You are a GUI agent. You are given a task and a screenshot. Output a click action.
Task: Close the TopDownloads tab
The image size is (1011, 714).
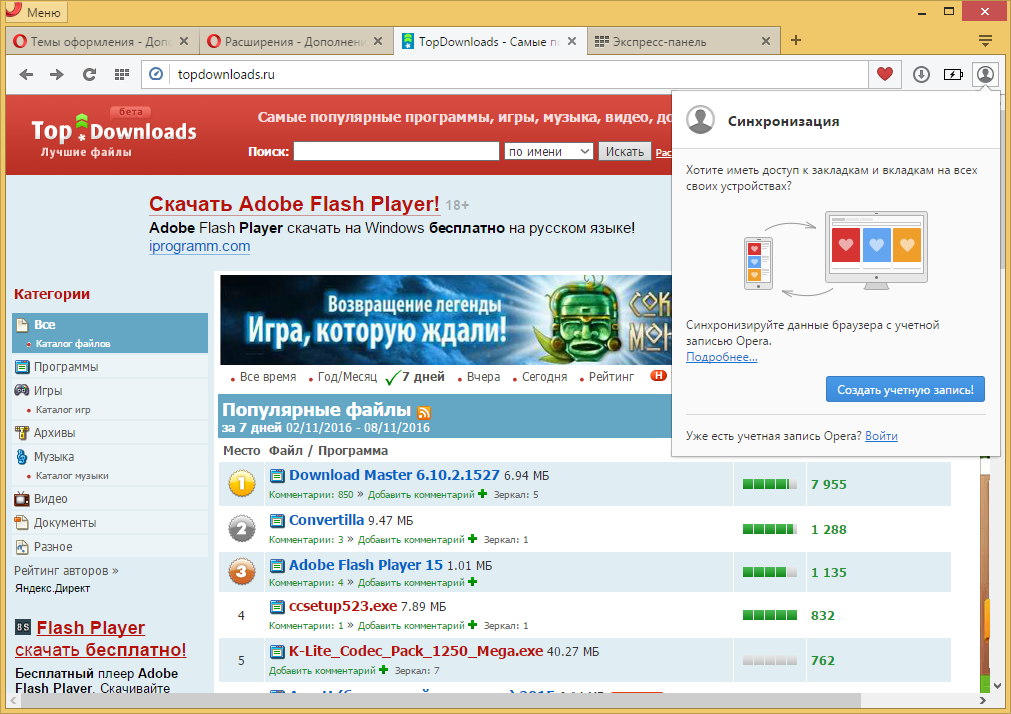pyautogui.click(x=572, y=41)
